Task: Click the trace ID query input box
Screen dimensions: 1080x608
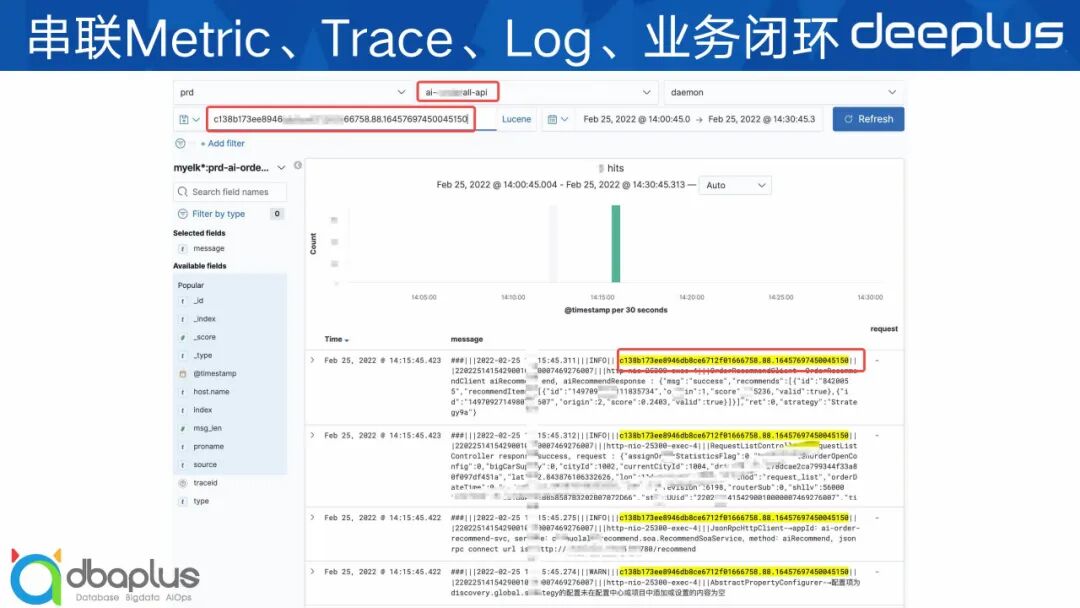Action: (341, 119)
